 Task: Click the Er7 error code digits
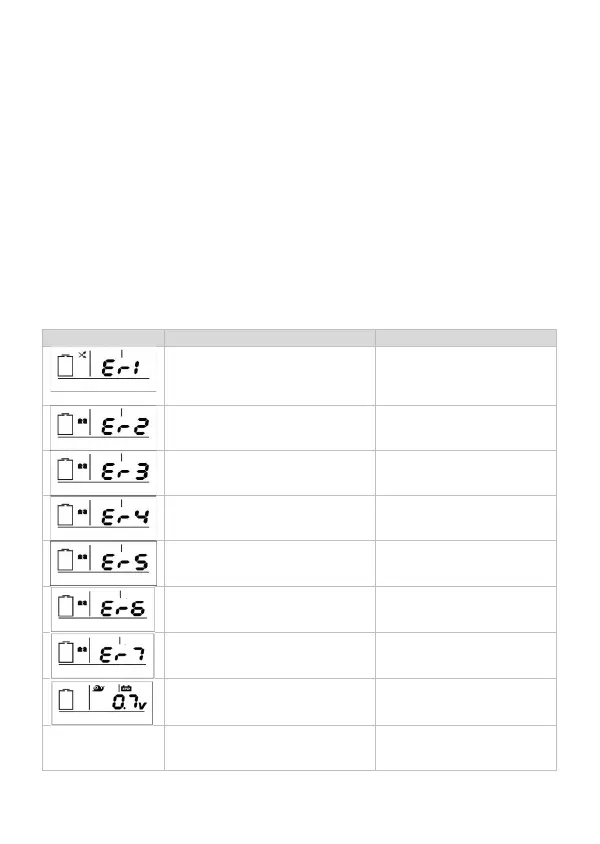124,655
